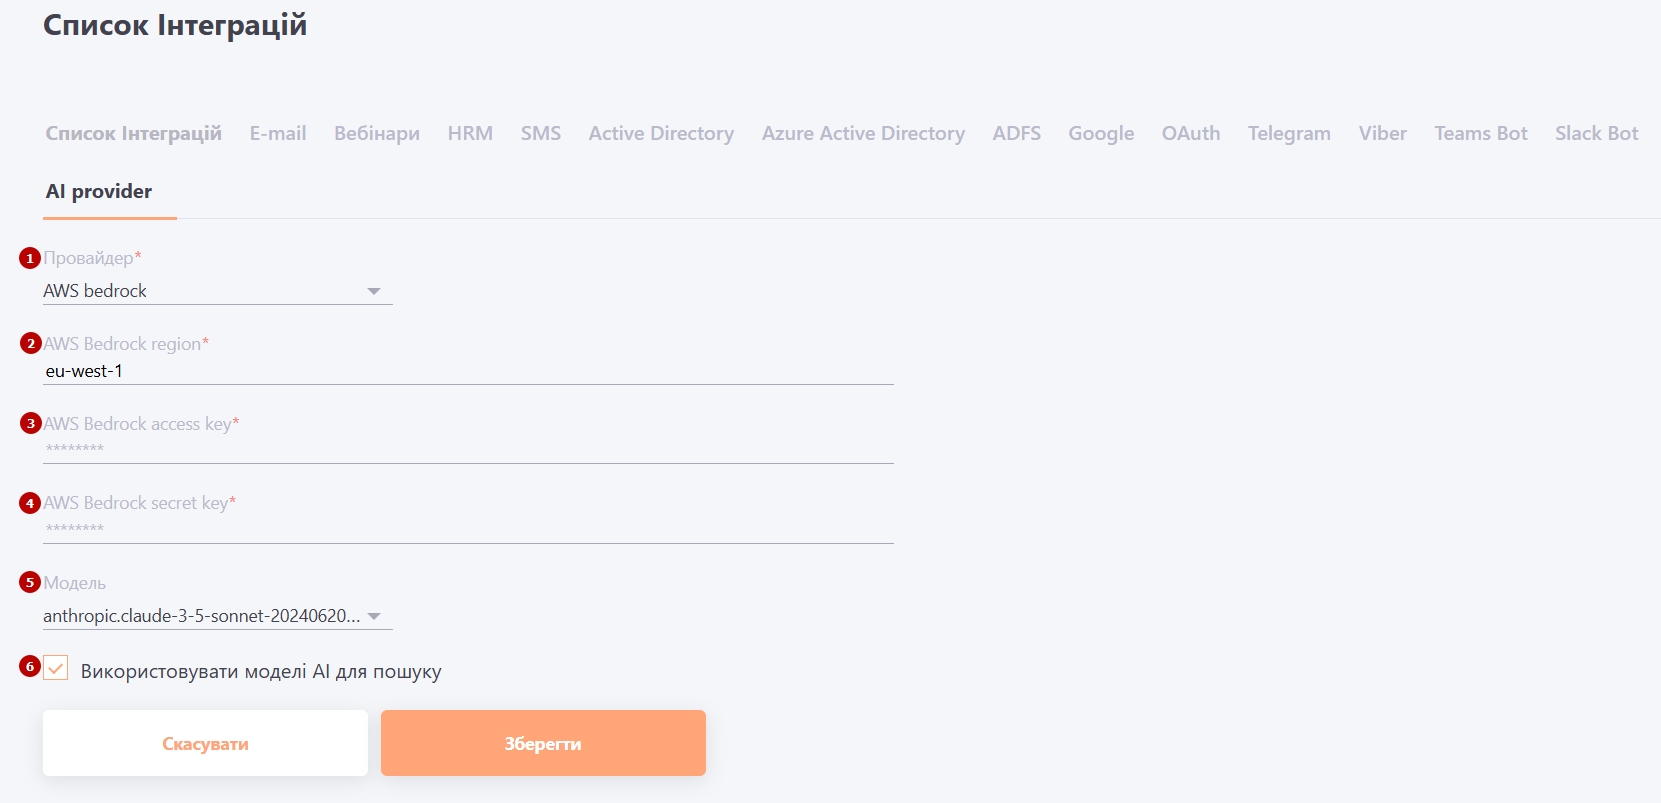Toggle the AI models for search checkbox
This screenshot has height=803, width=1661.
click(x=56, y=668)
